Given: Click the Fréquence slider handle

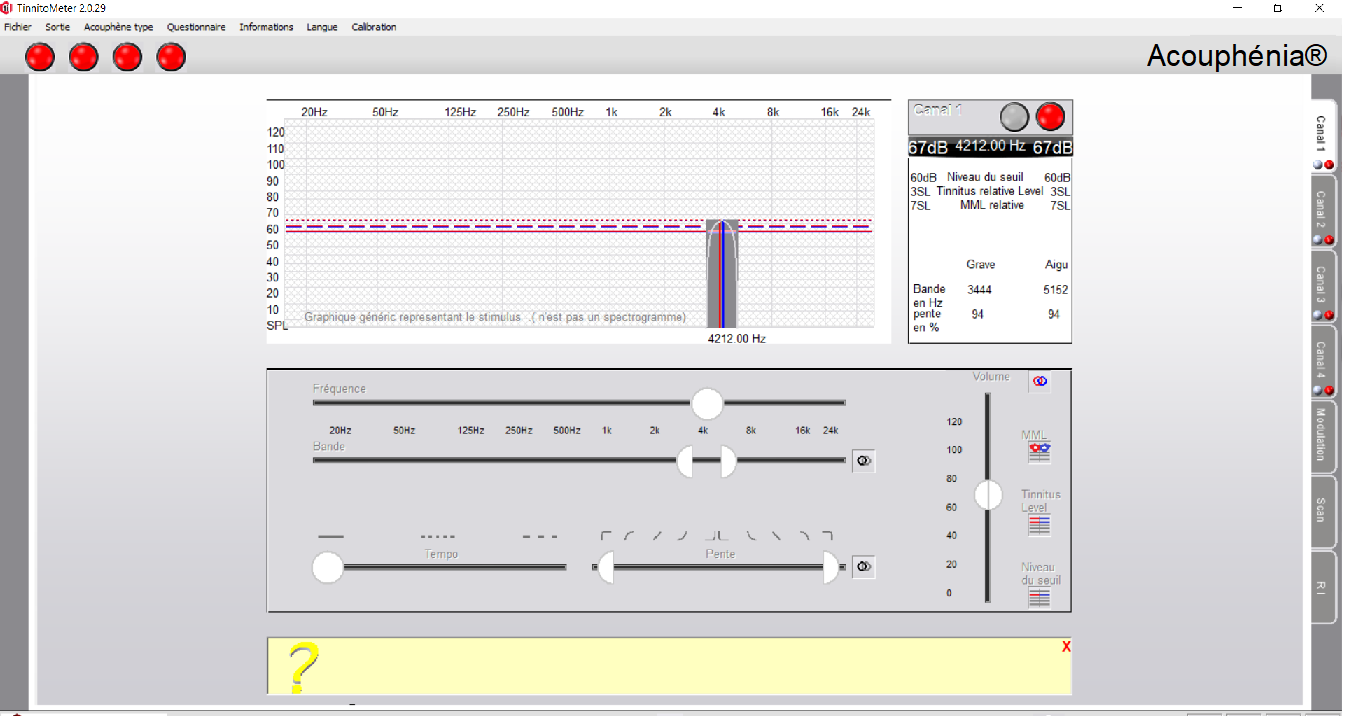Looking at the screenshot, I should pyautogui.click(x=707, y=404).
